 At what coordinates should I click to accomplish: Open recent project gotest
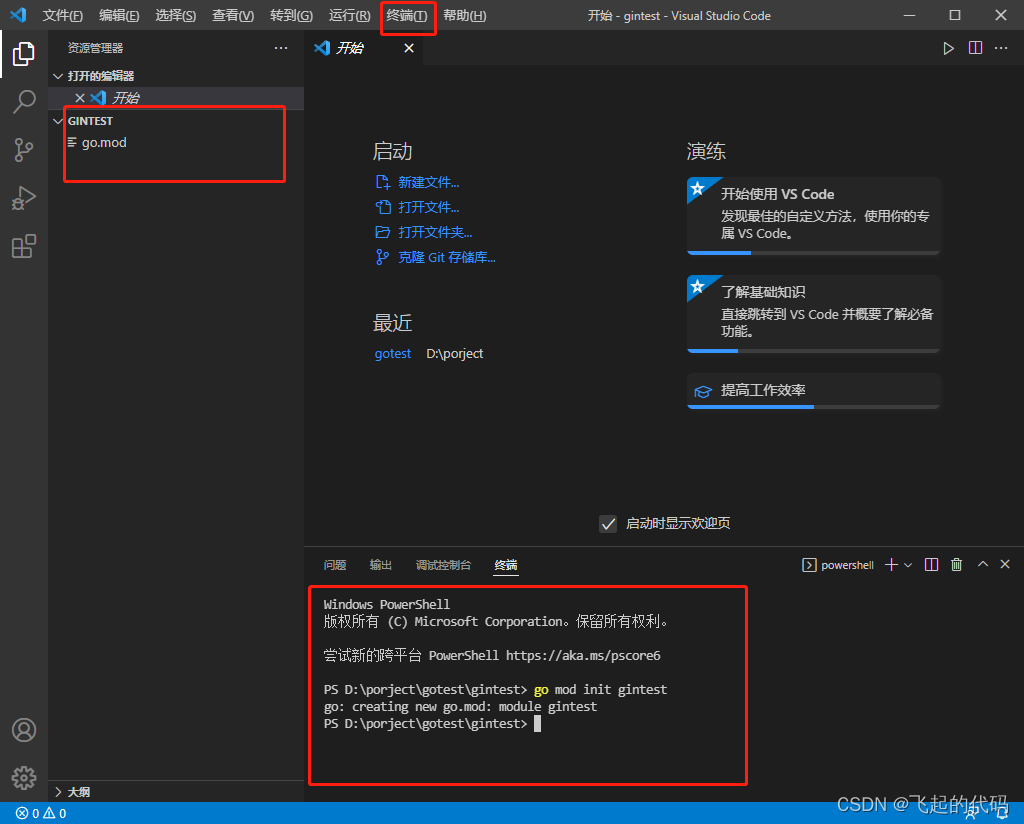tap(392, 354)
